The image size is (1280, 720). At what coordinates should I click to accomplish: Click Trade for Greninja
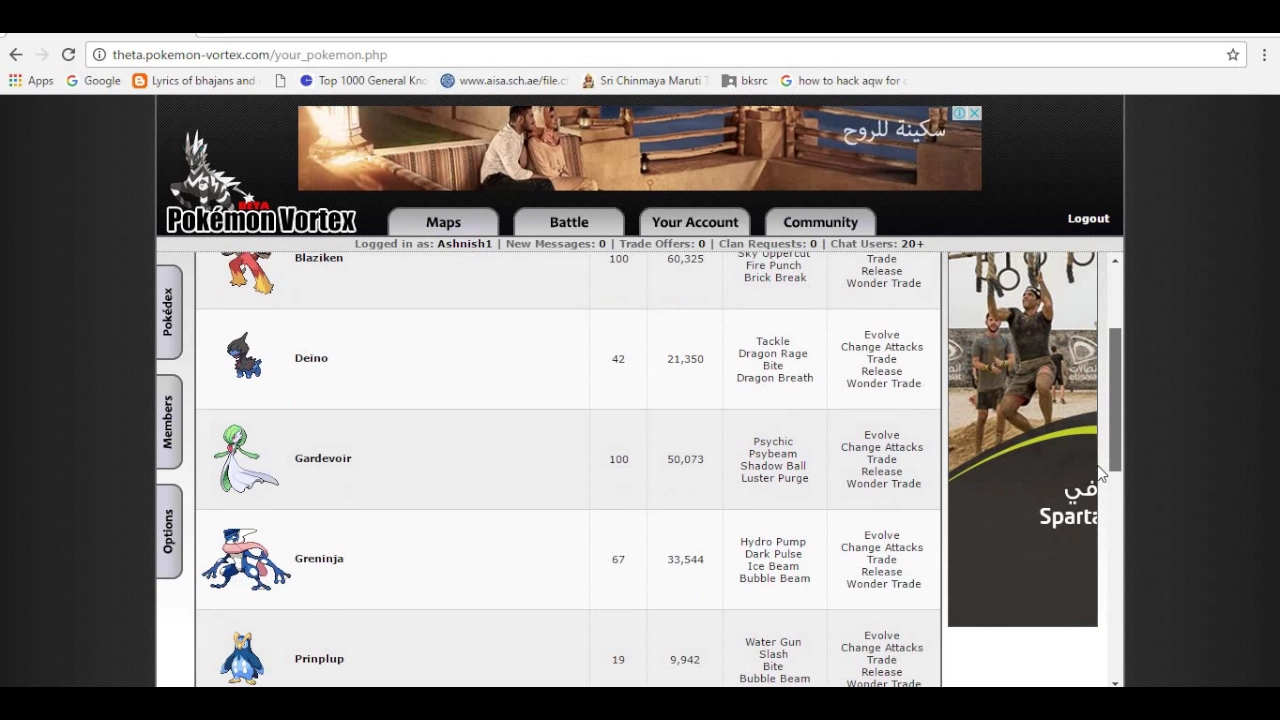pos(882,559)
